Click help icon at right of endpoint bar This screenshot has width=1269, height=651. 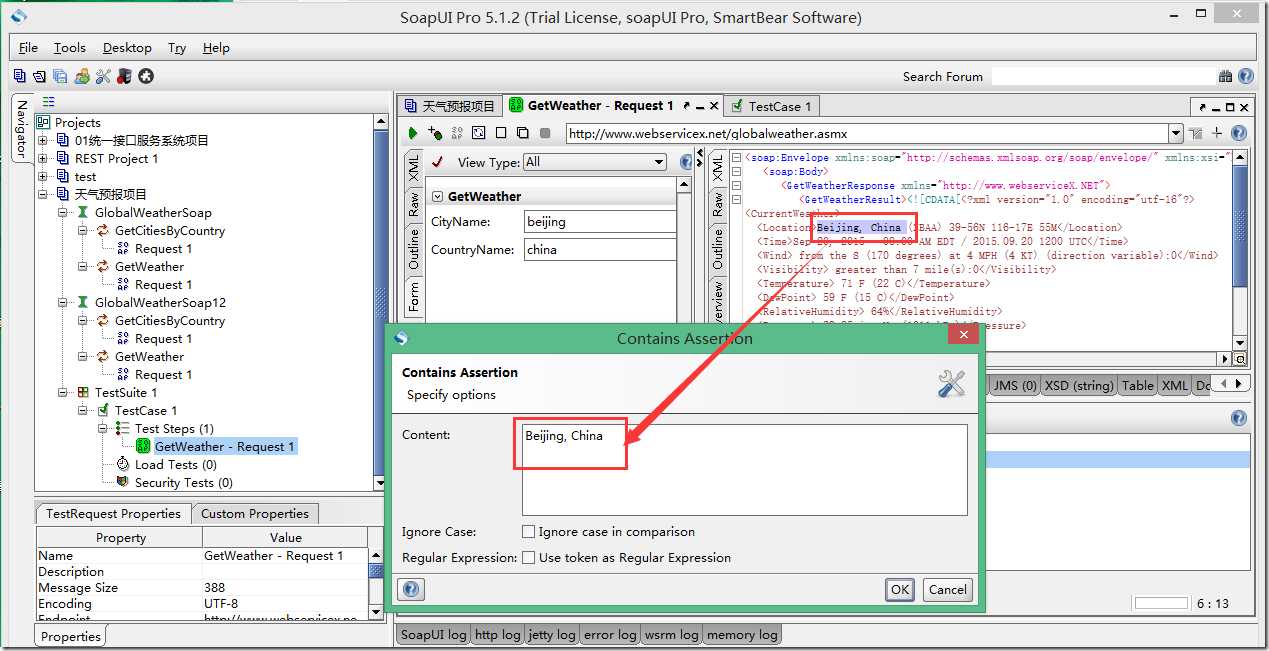tap(1239, 133)
